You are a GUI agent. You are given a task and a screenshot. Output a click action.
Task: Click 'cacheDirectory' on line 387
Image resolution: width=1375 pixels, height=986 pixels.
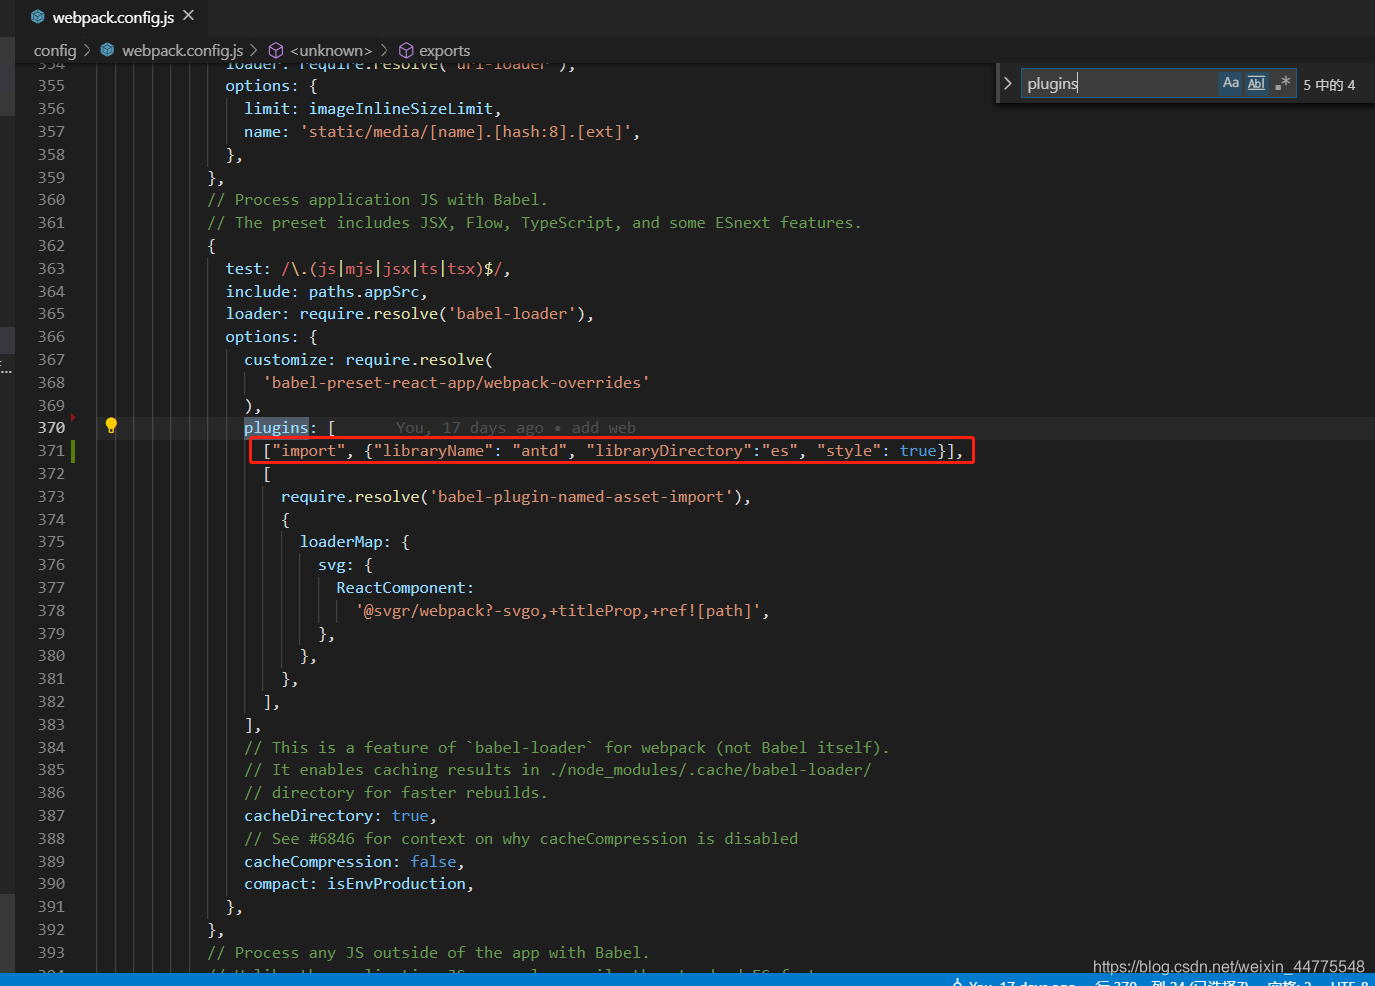pos(309,816)
